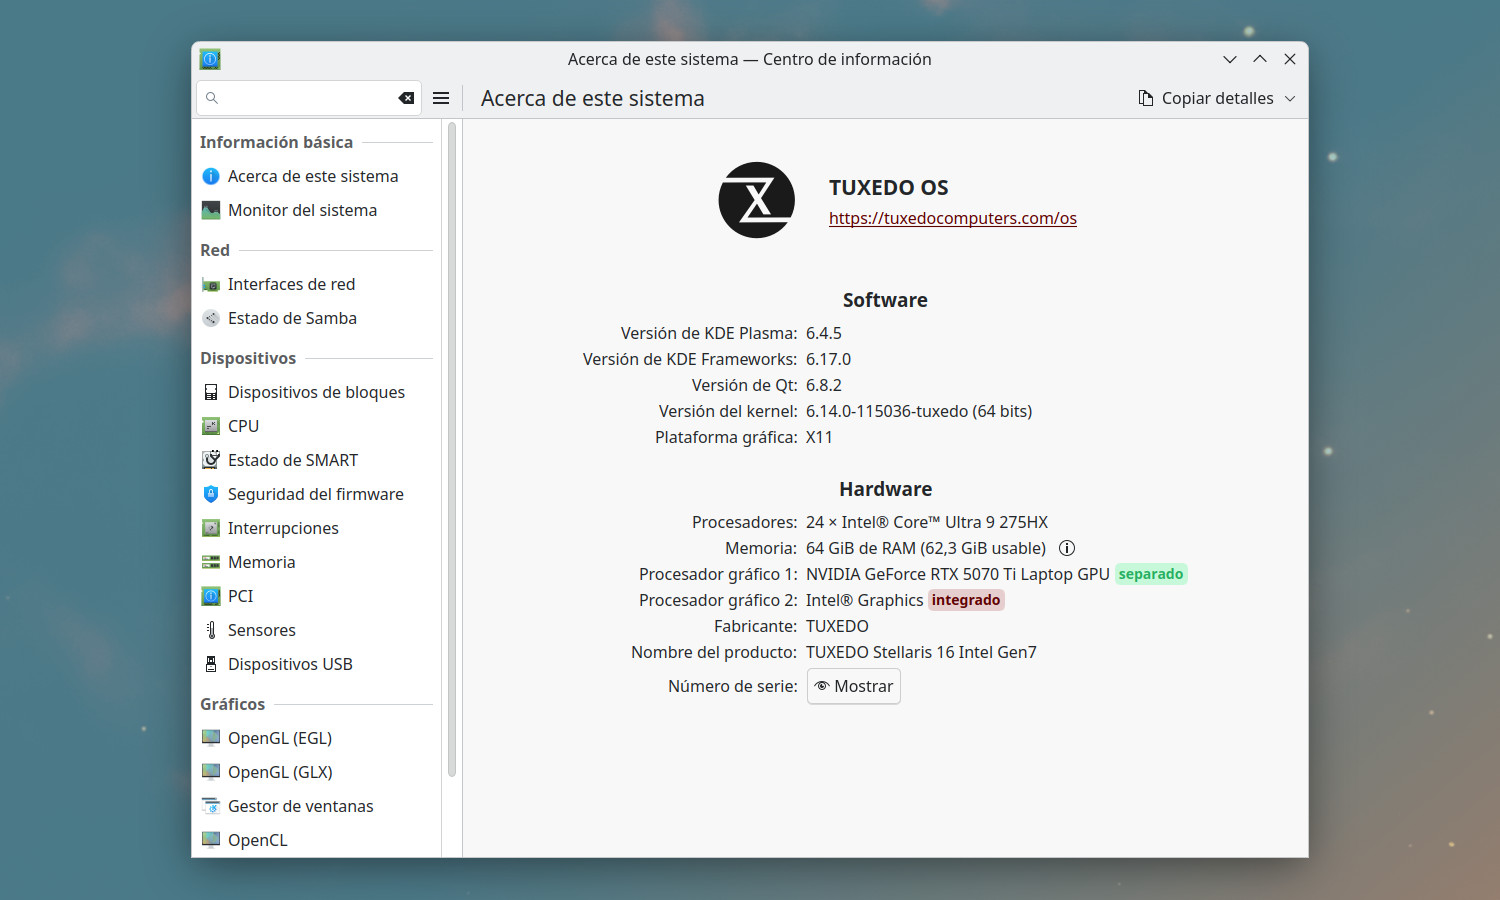The width and height of the screenshot is (1500, 900).
Task: Open Gestor de ventanas section
Action: tap(300, 806)
